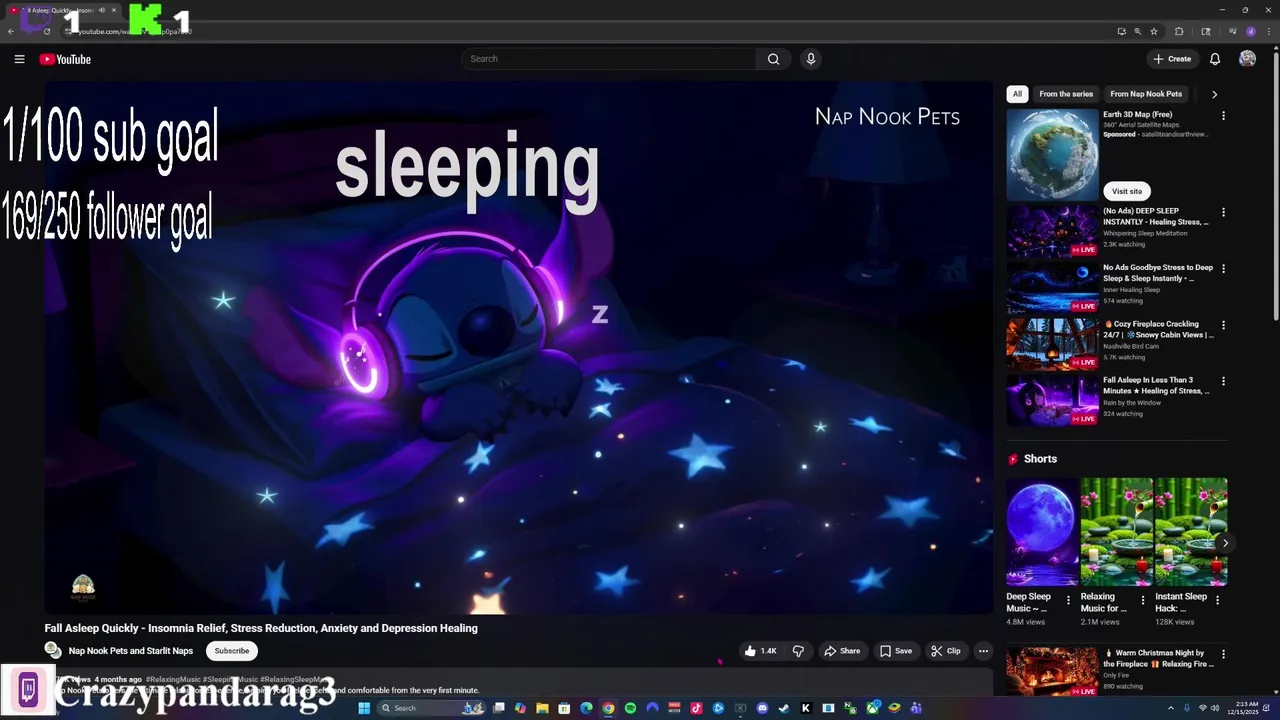Dislike the video with thumbs down
The image size is (1280, 720).
coord(798,651)
